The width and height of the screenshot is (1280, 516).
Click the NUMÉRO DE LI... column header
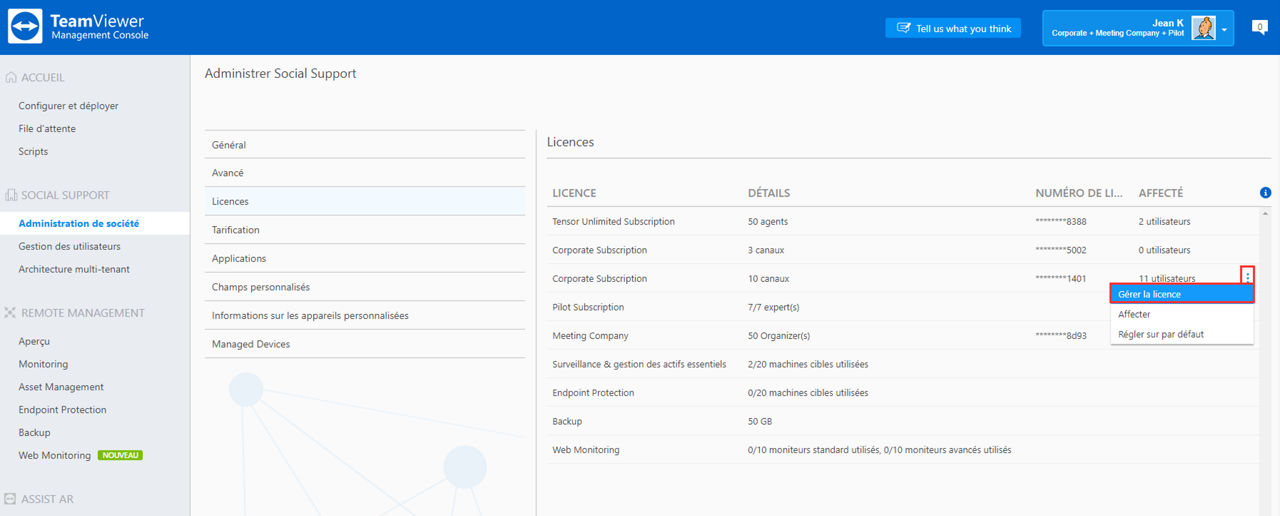[x=1079, y=193]
